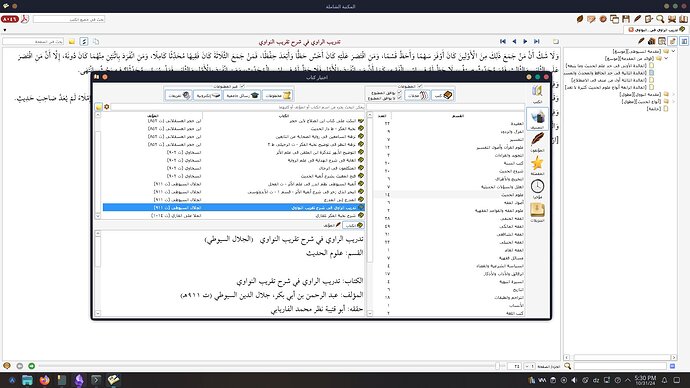Click the رسائل جامعية filter button
The height and width of the screenshot is (388, 690).
(242, 95)
